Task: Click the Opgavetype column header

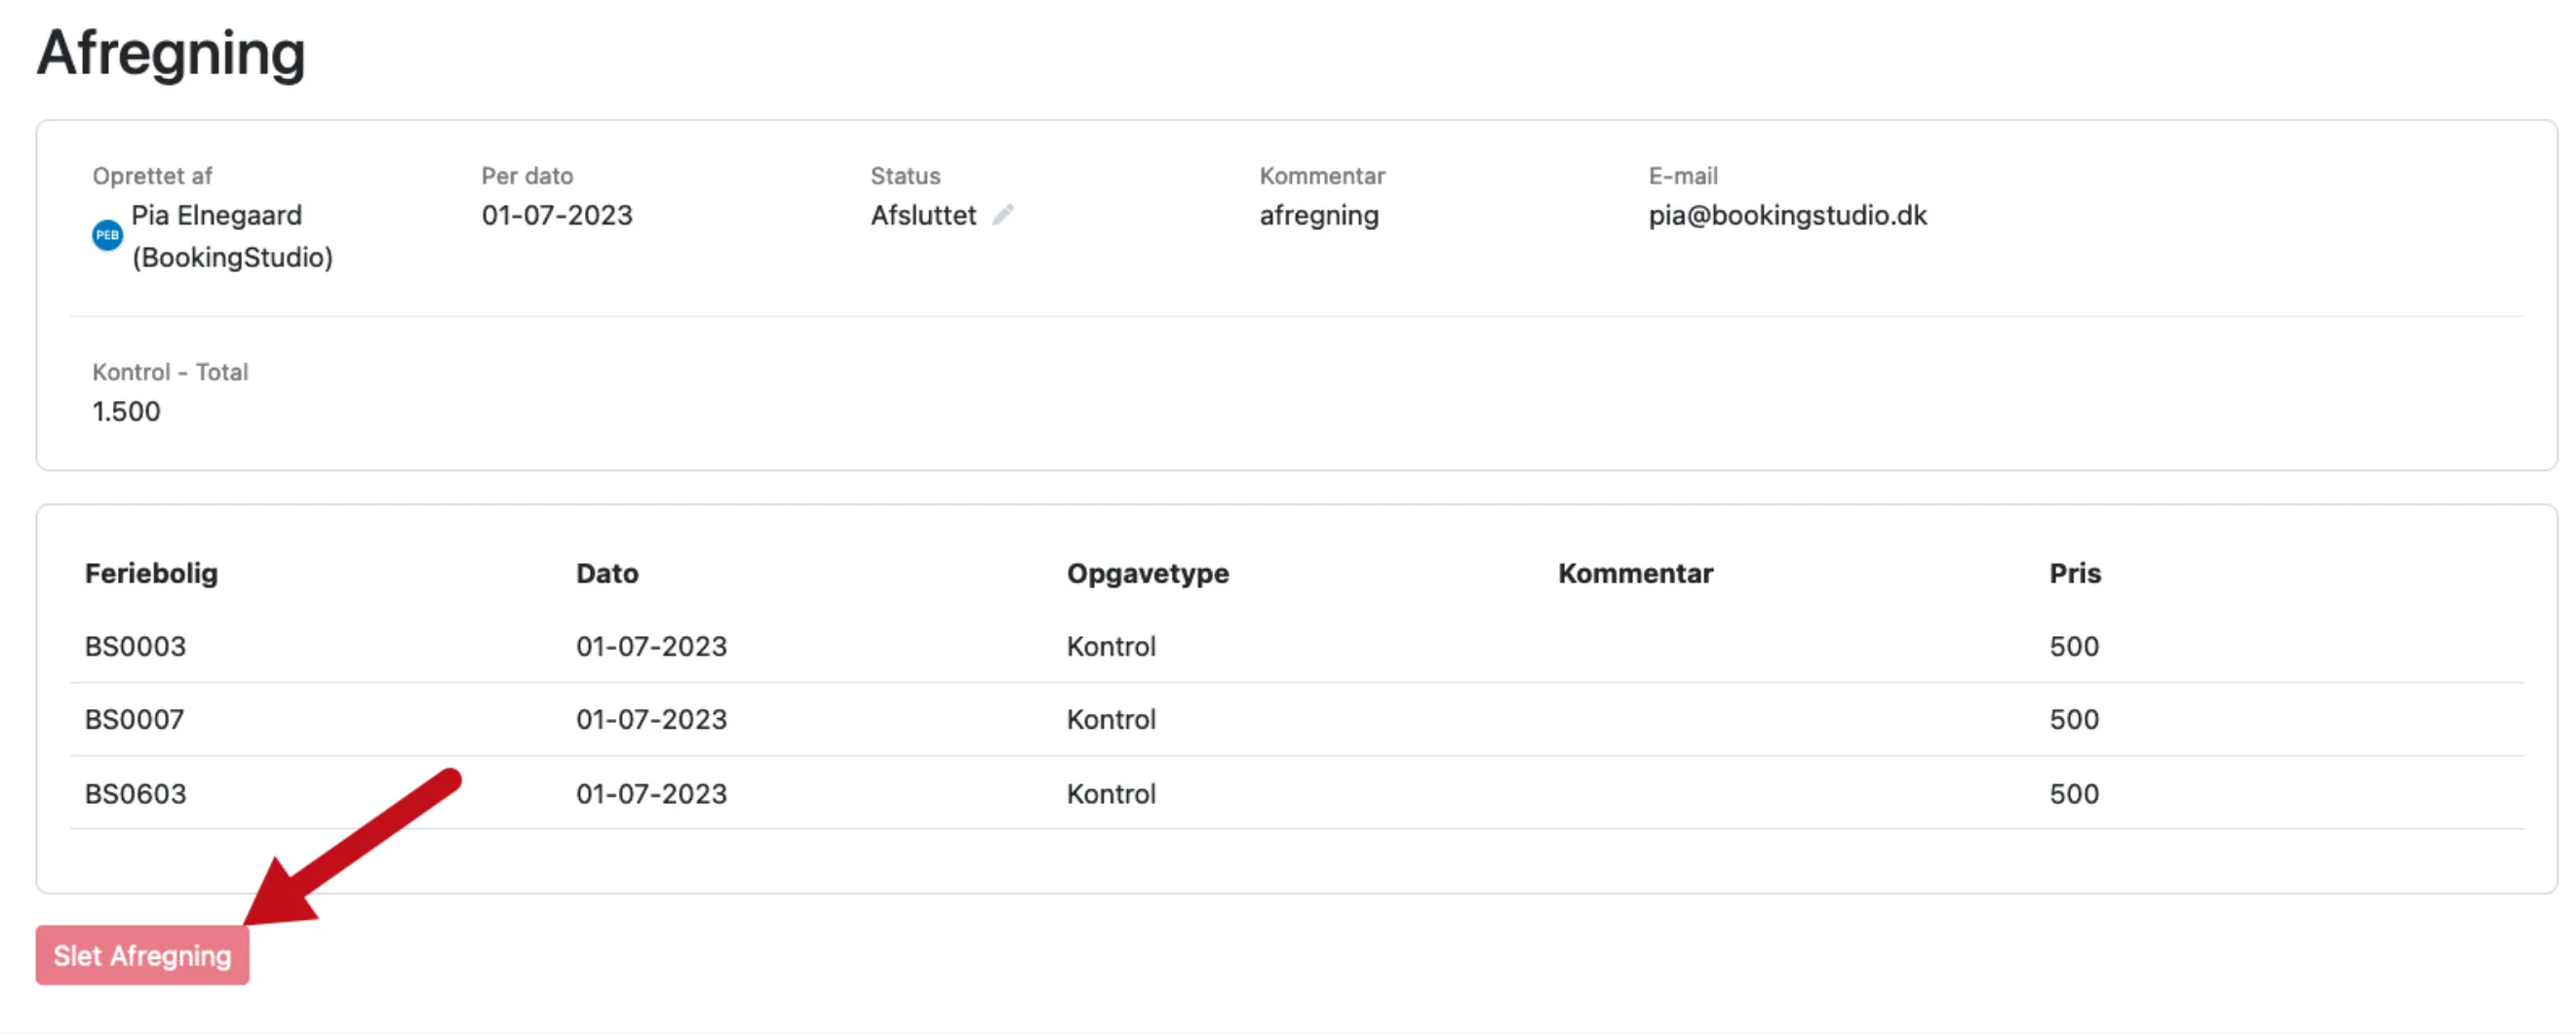Action: (x=1147, y=573)
